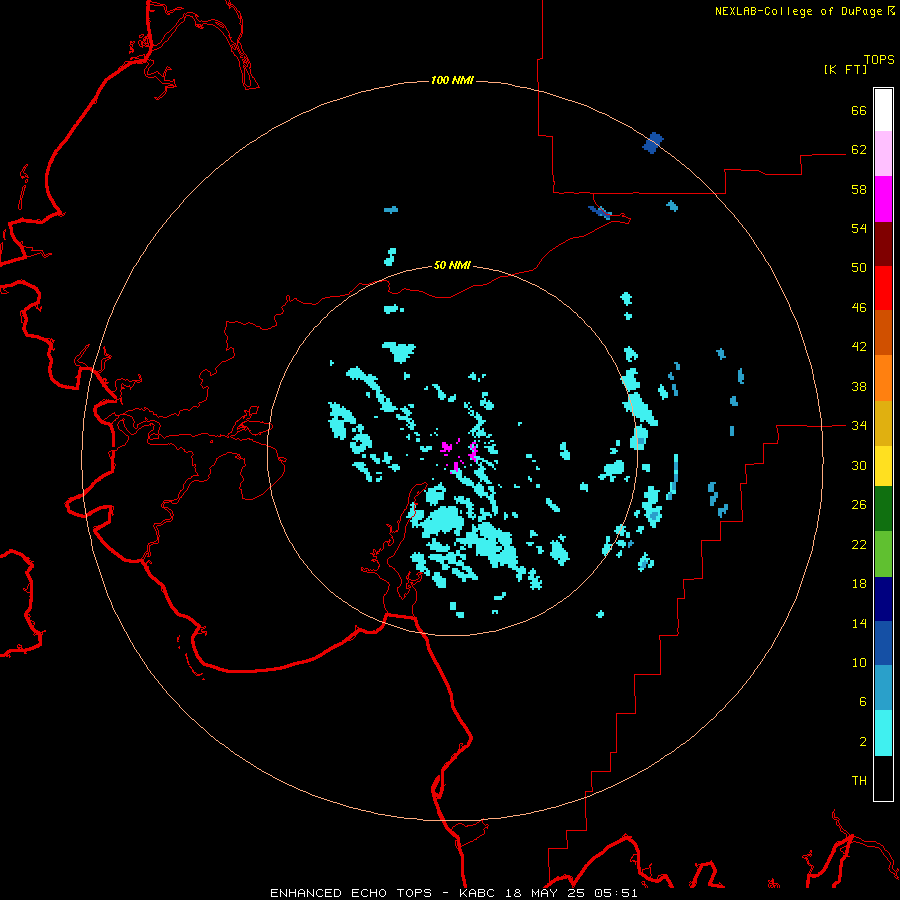
Task: Click the NEXLAB-College of DuPage text
Action: click(798, 11)
